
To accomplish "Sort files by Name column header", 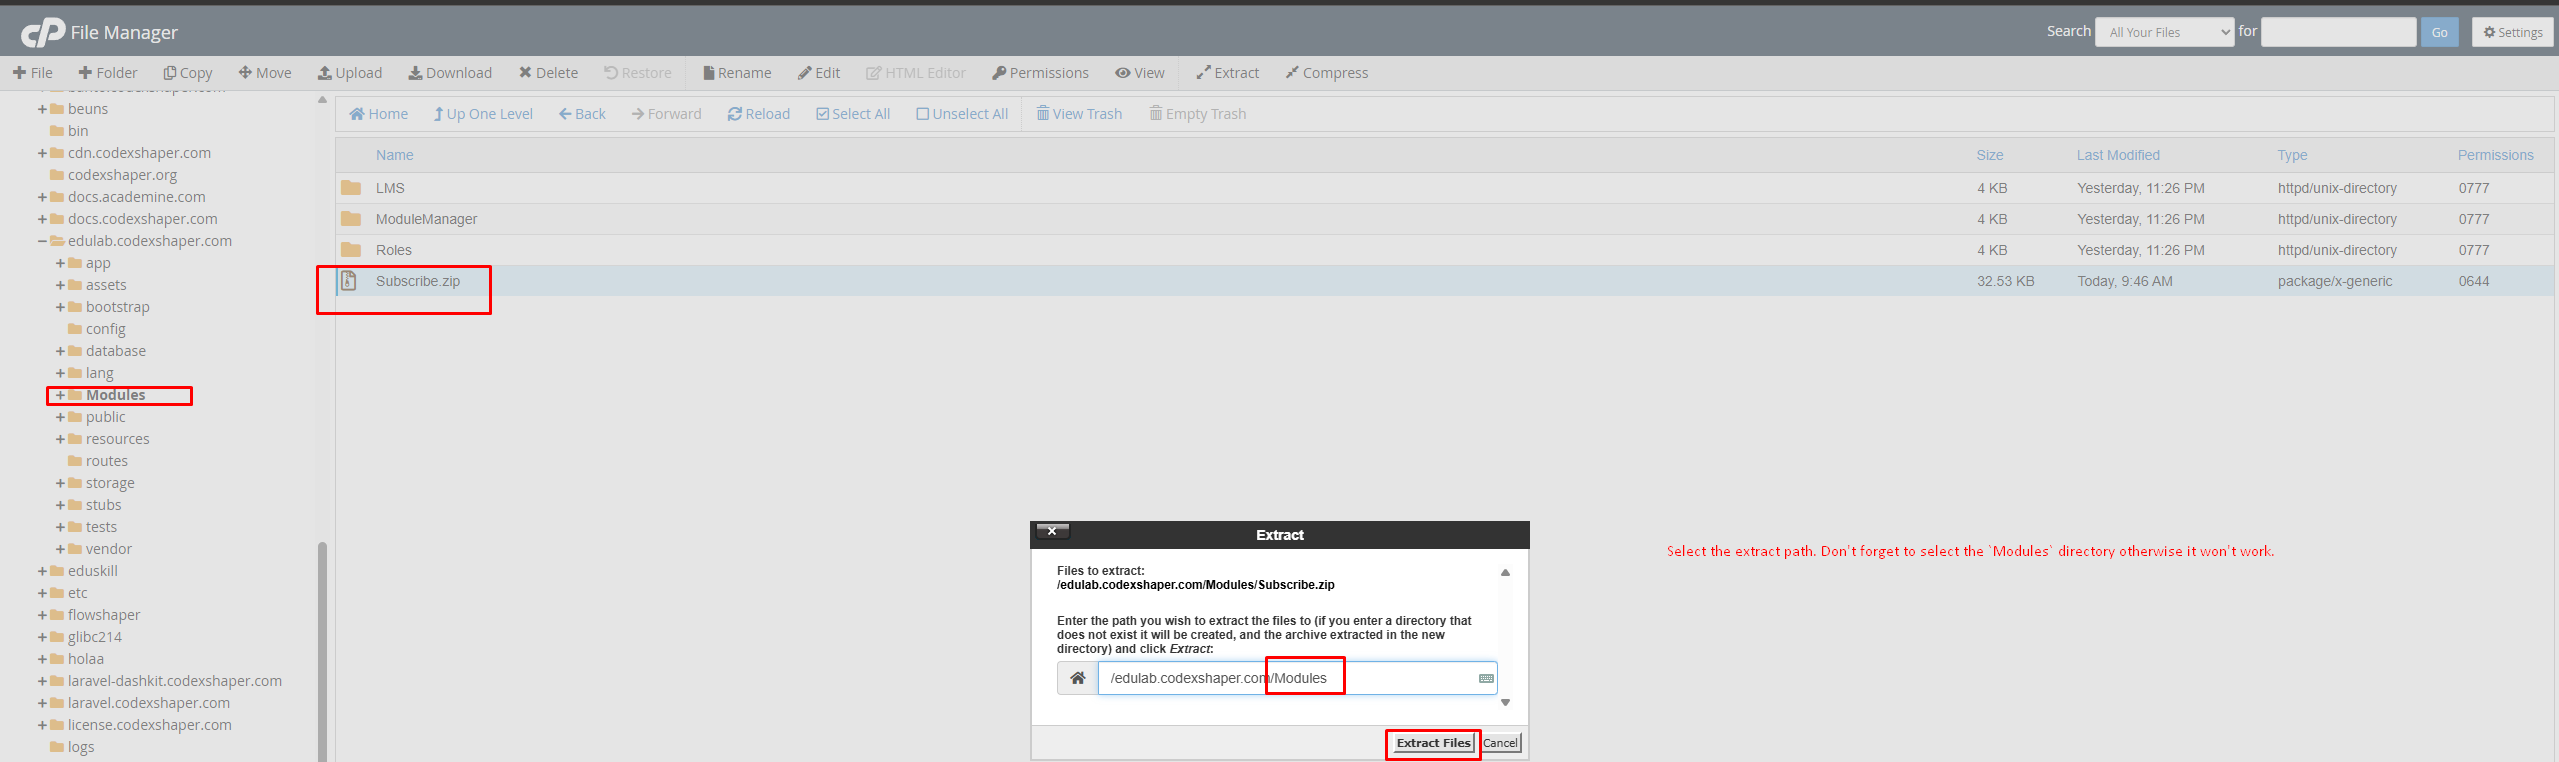I will tap(394, 155).
